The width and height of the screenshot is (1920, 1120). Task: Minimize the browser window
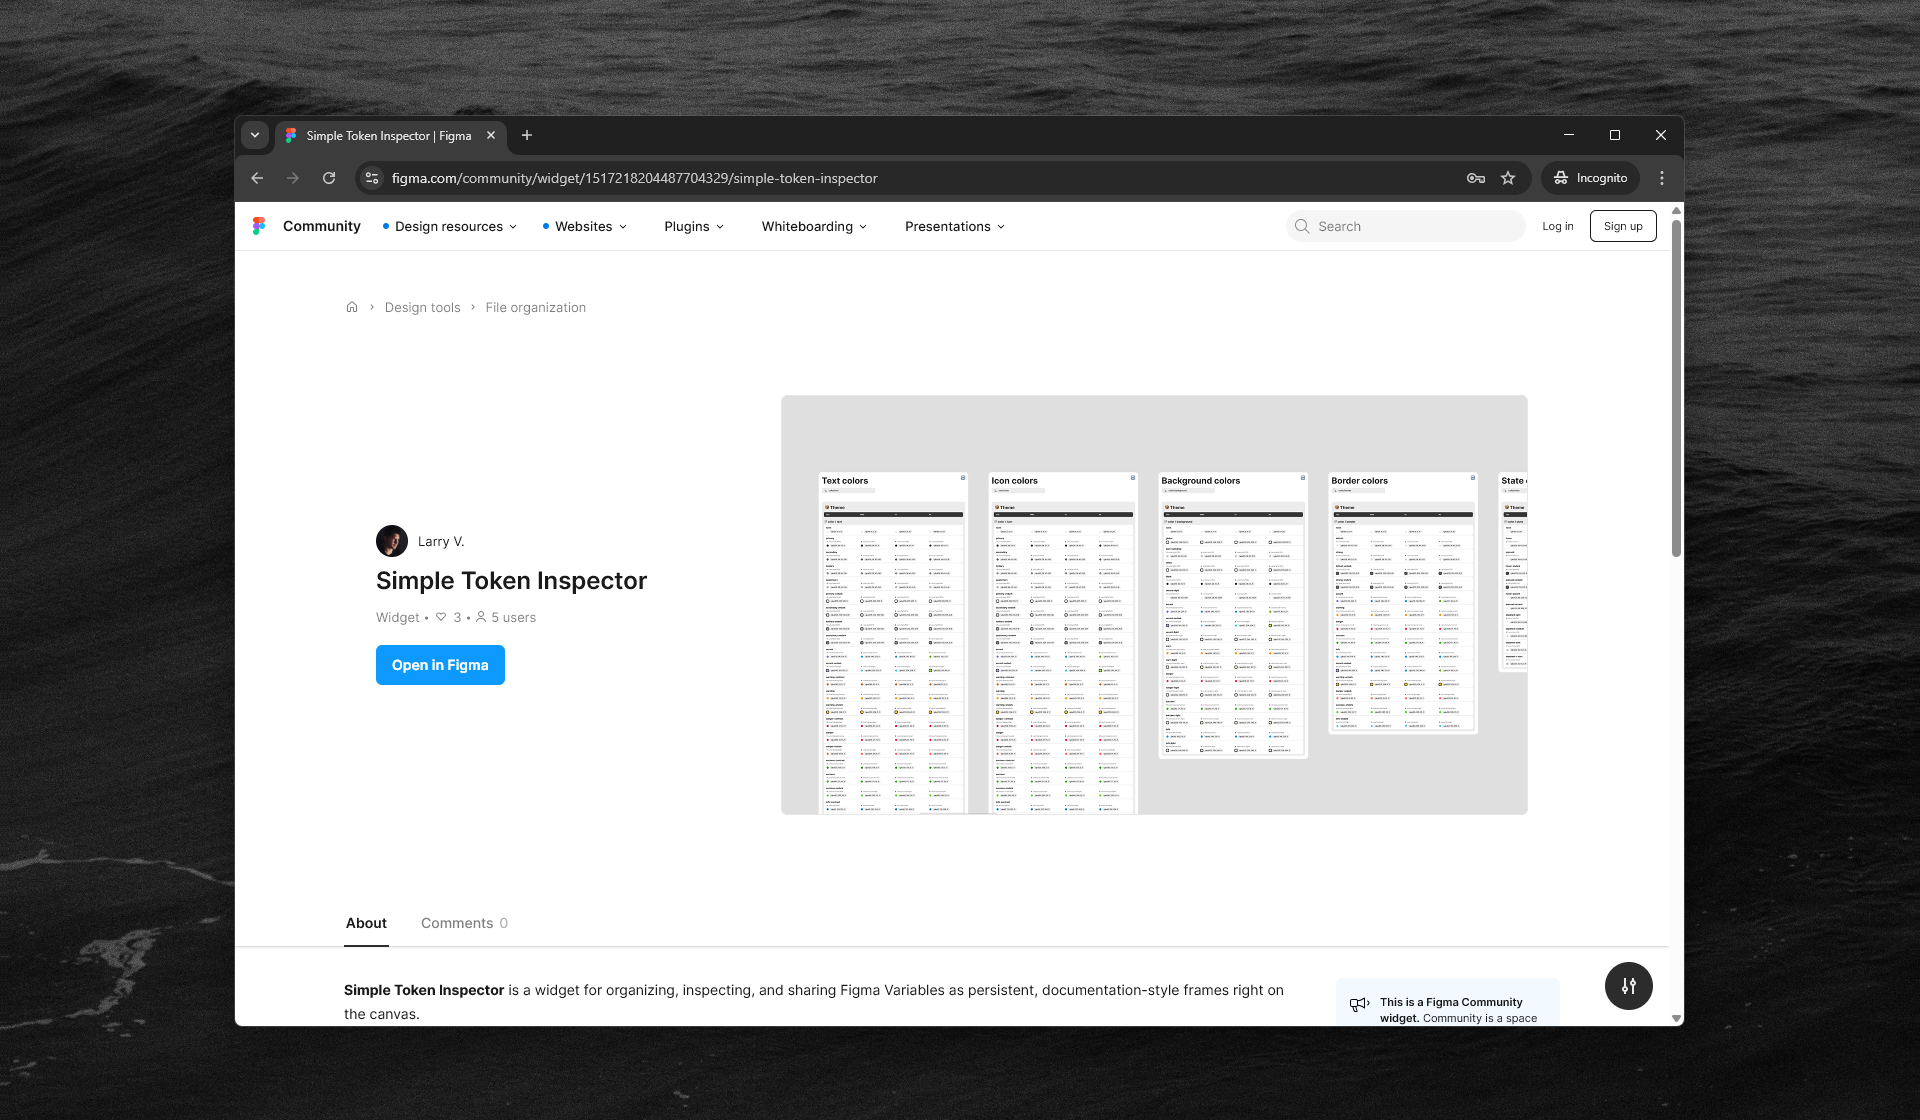click(1568, 135)
